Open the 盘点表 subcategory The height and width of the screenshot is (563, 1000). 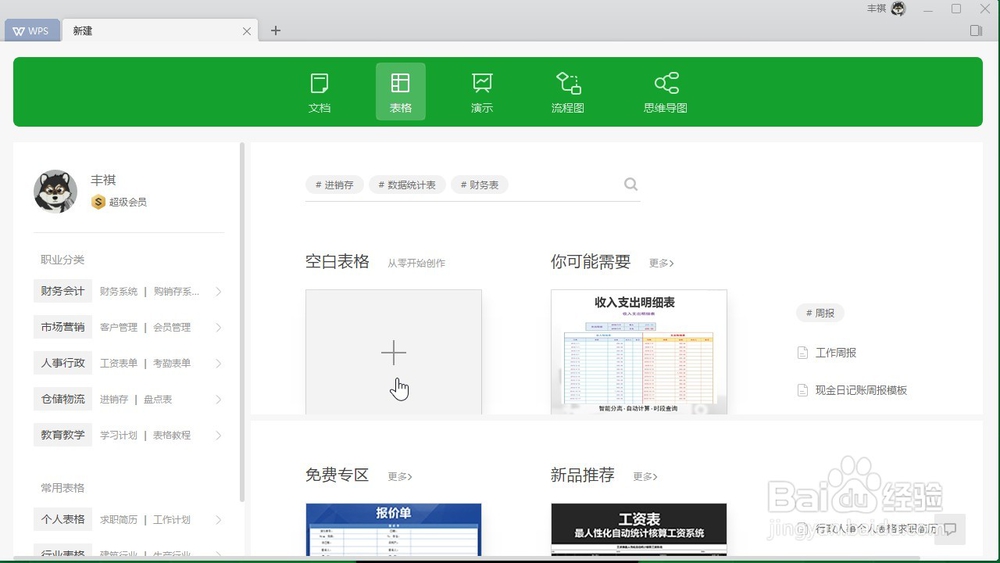tap(158, 400)
